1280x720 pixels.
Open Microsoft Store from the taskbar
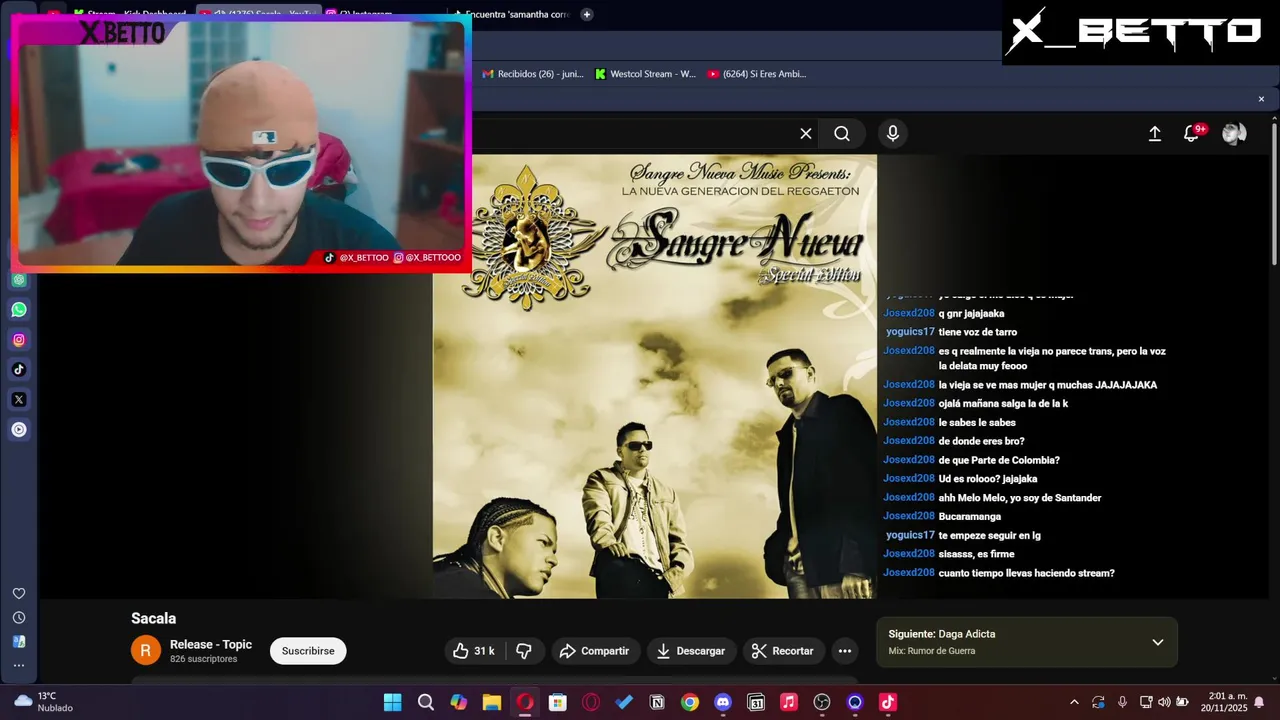tap(558, 703)
